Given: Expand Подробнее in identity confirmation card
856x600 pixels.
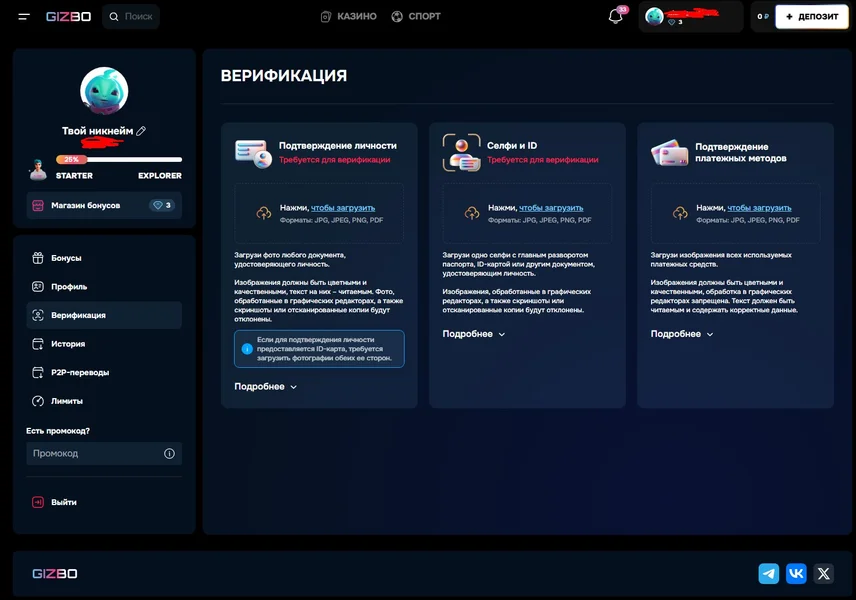Looking at the screenshot, I should (x=265, y=387).
